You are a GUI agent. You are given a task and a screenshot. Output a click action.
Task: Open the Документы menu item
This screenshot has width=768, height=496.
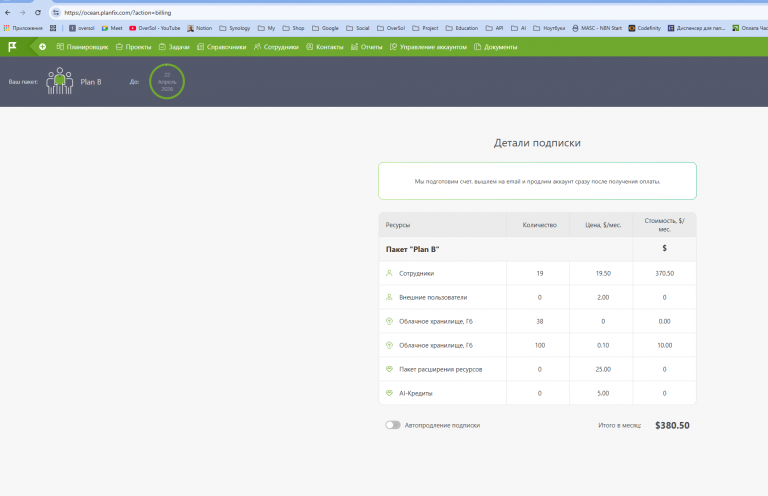click(x=496, y=47)
